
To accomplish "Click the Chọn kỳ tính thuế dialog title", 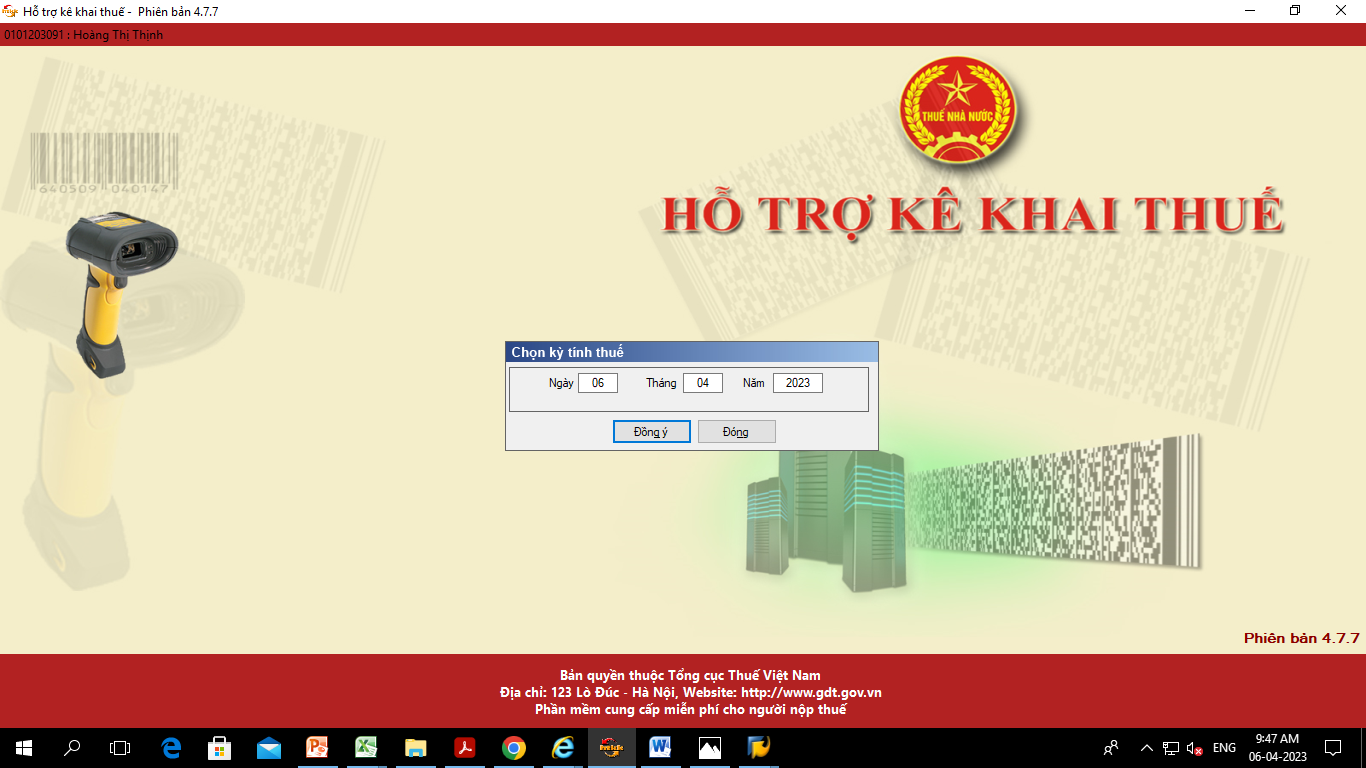I will pyautogui.click(x=567, y=352).
